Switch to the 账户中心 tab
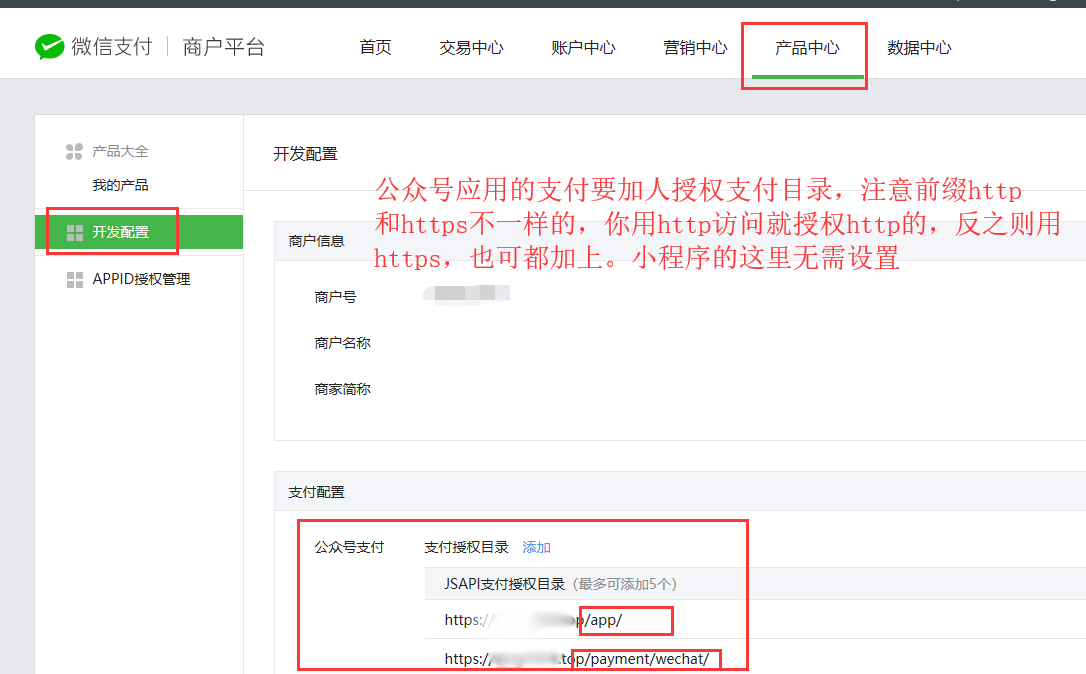 [x=583, y=48]
